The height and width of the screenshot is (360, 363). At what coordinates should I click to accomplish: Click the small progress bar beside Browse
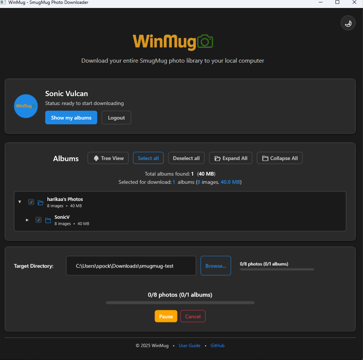coord(277,269)
